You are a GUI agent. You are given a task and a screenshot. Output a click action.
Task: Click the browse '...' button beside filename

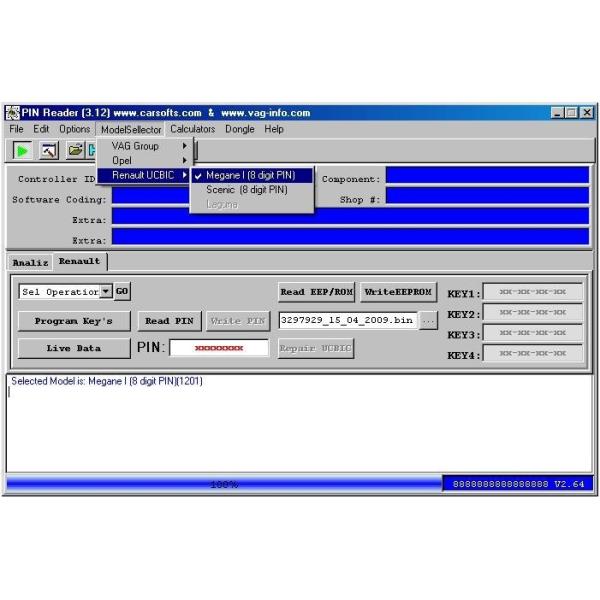click(x=428, y=321)
